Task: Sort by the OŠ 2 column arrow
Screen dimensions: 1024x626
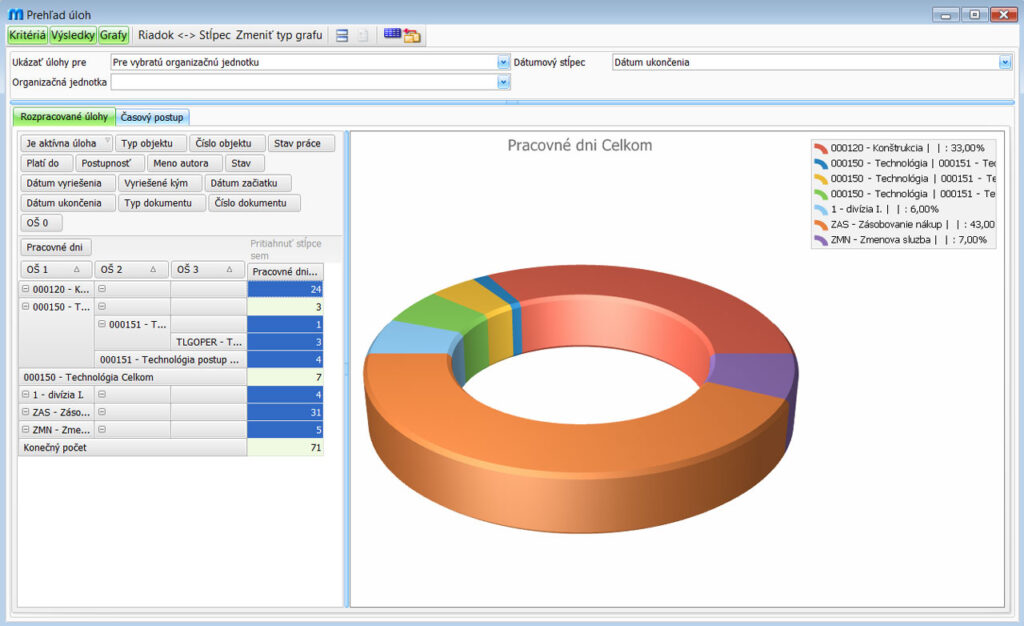Action: coord(152,270)
